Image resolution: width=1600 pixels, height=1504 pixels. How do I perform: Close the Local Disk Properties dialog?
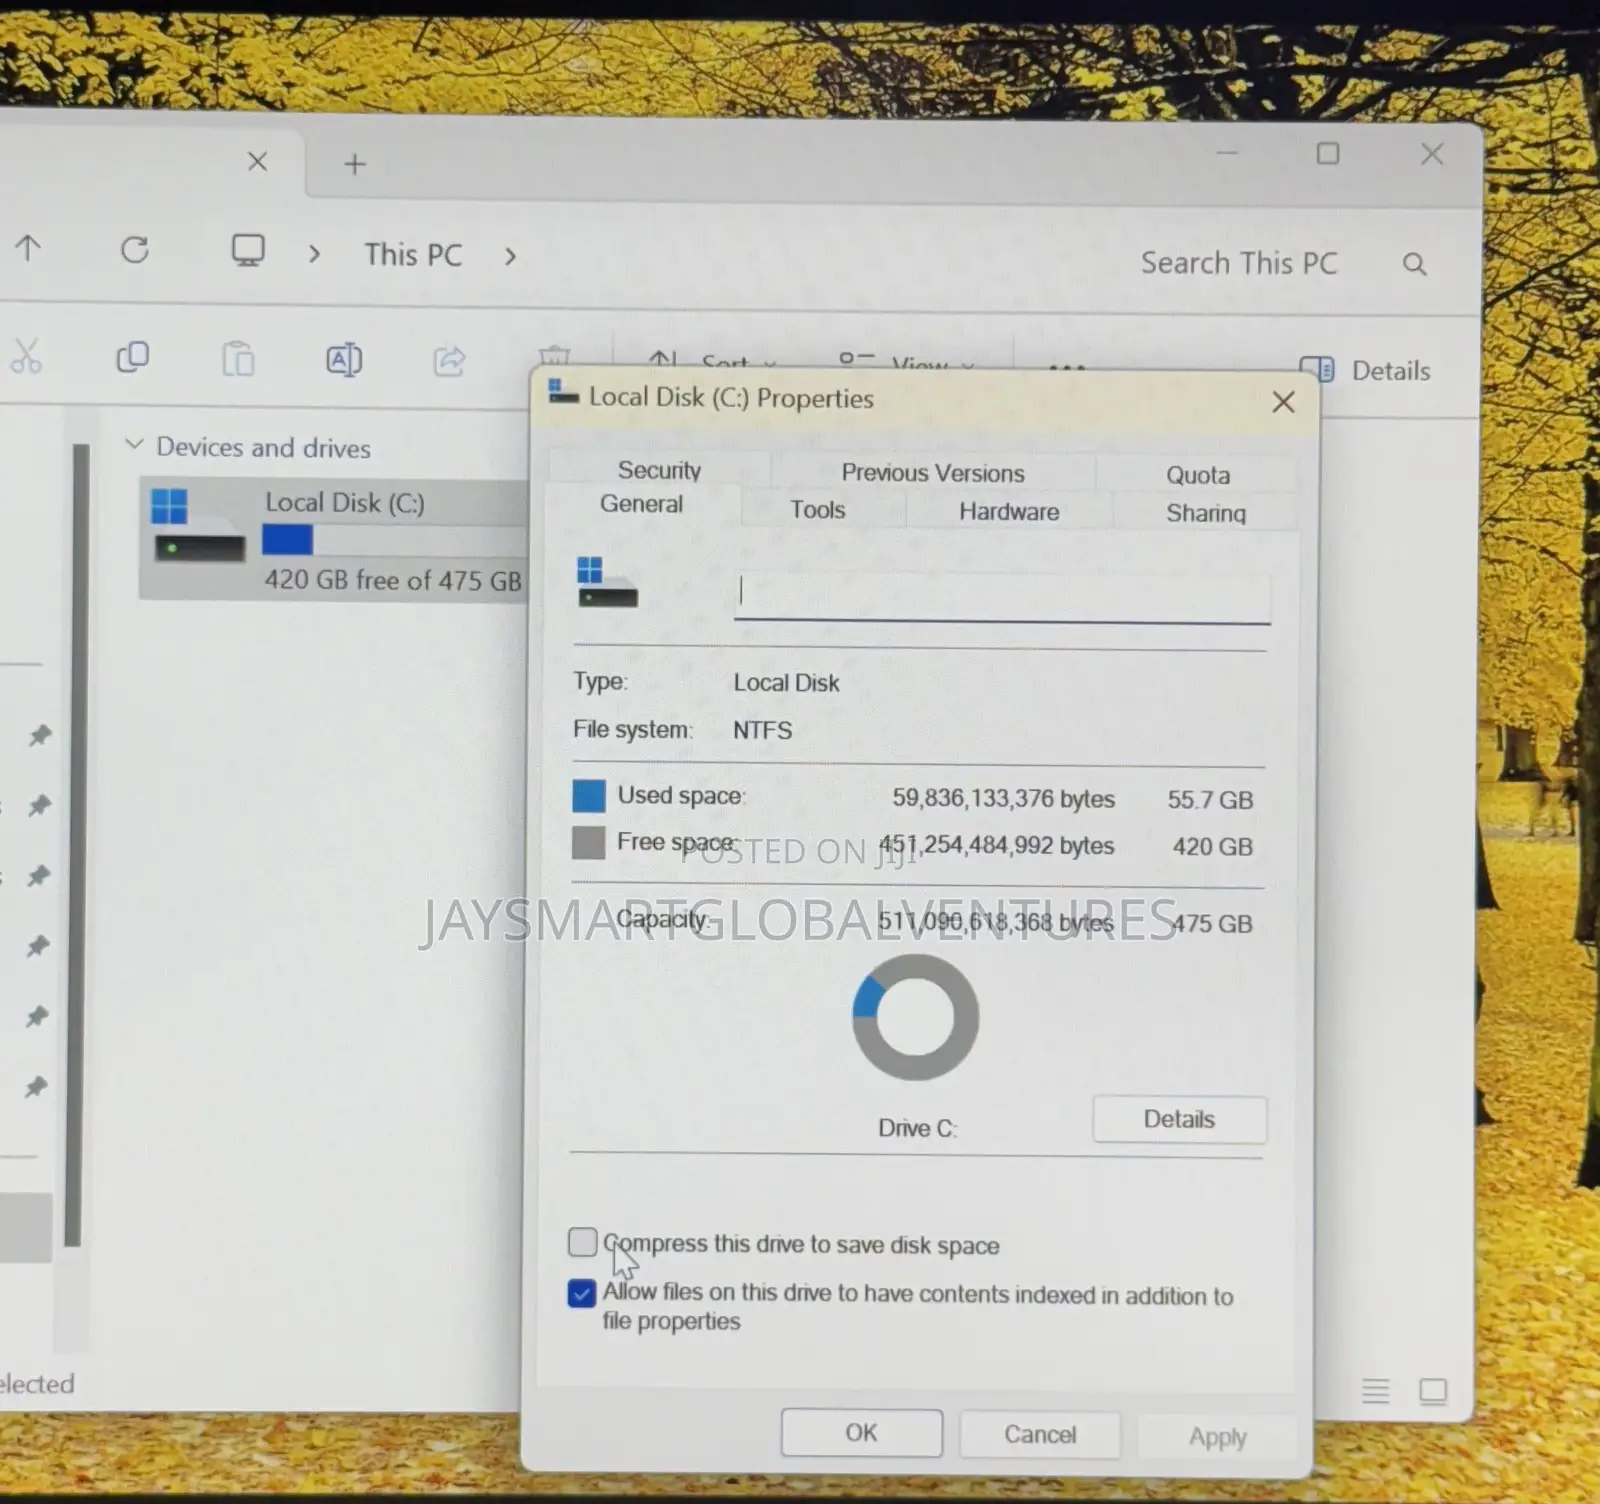click(x=1283, y=402)
